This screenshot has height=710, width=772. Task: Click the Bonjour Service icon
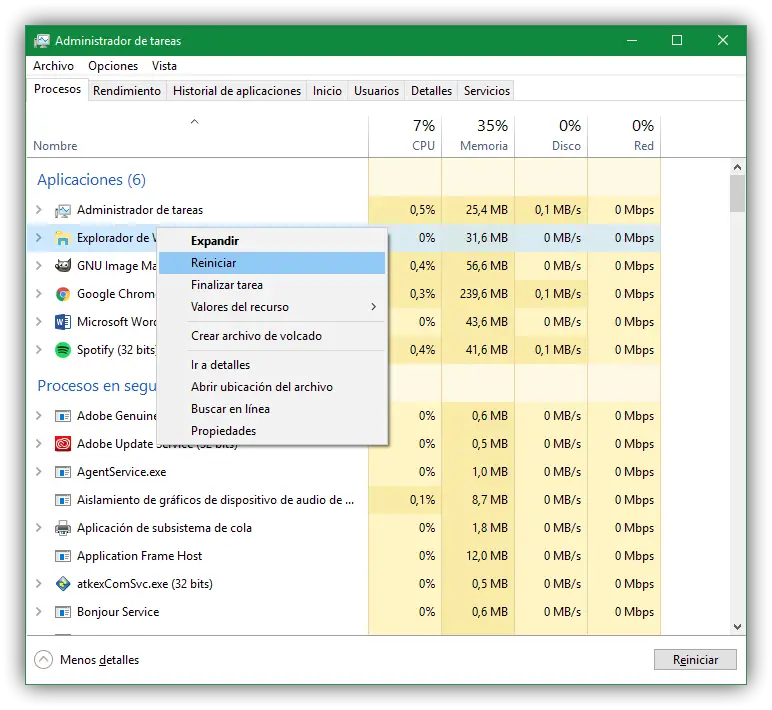tap(63, 612)
